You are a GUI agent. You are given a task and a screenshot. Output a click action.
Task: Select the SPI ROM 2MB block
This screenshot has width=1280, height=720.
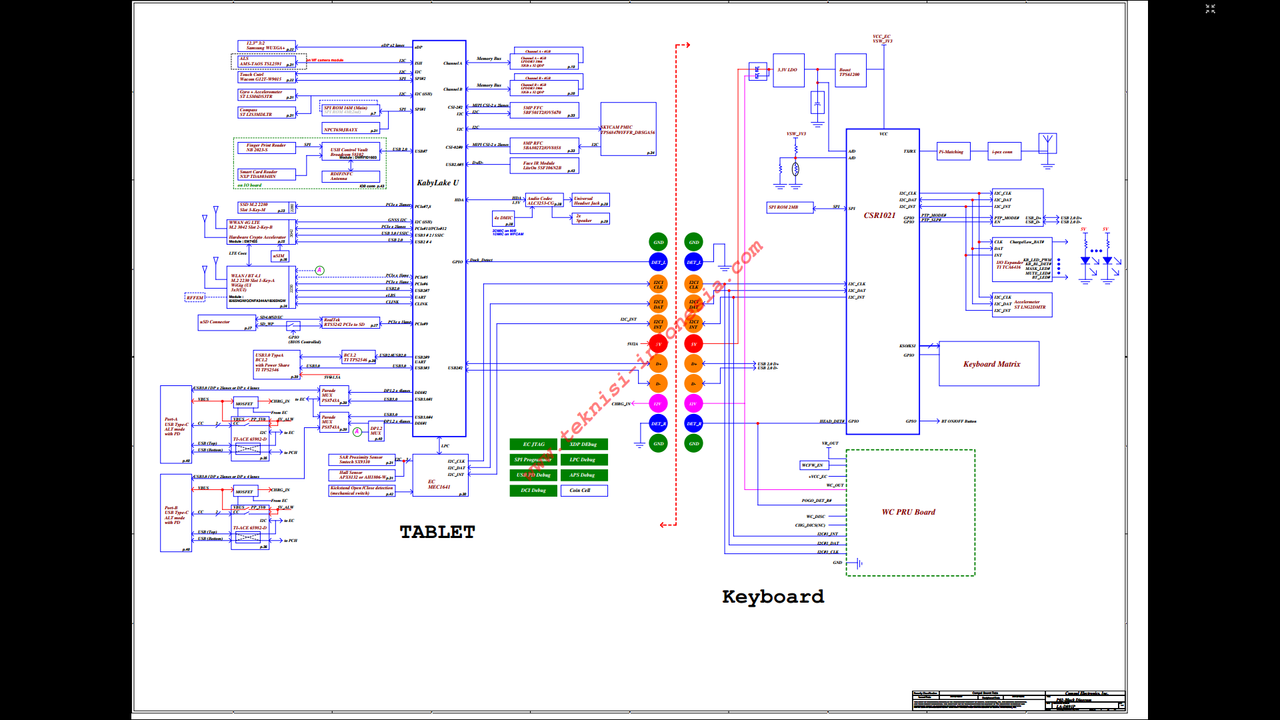point(789,207)
